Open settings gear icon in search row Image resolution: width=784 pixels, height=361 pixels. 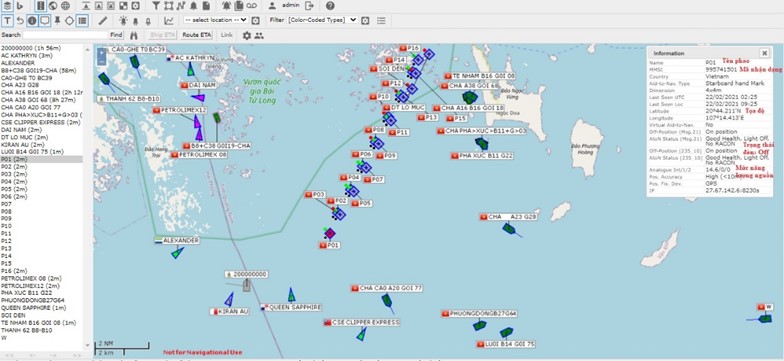(x=246, y=35)
